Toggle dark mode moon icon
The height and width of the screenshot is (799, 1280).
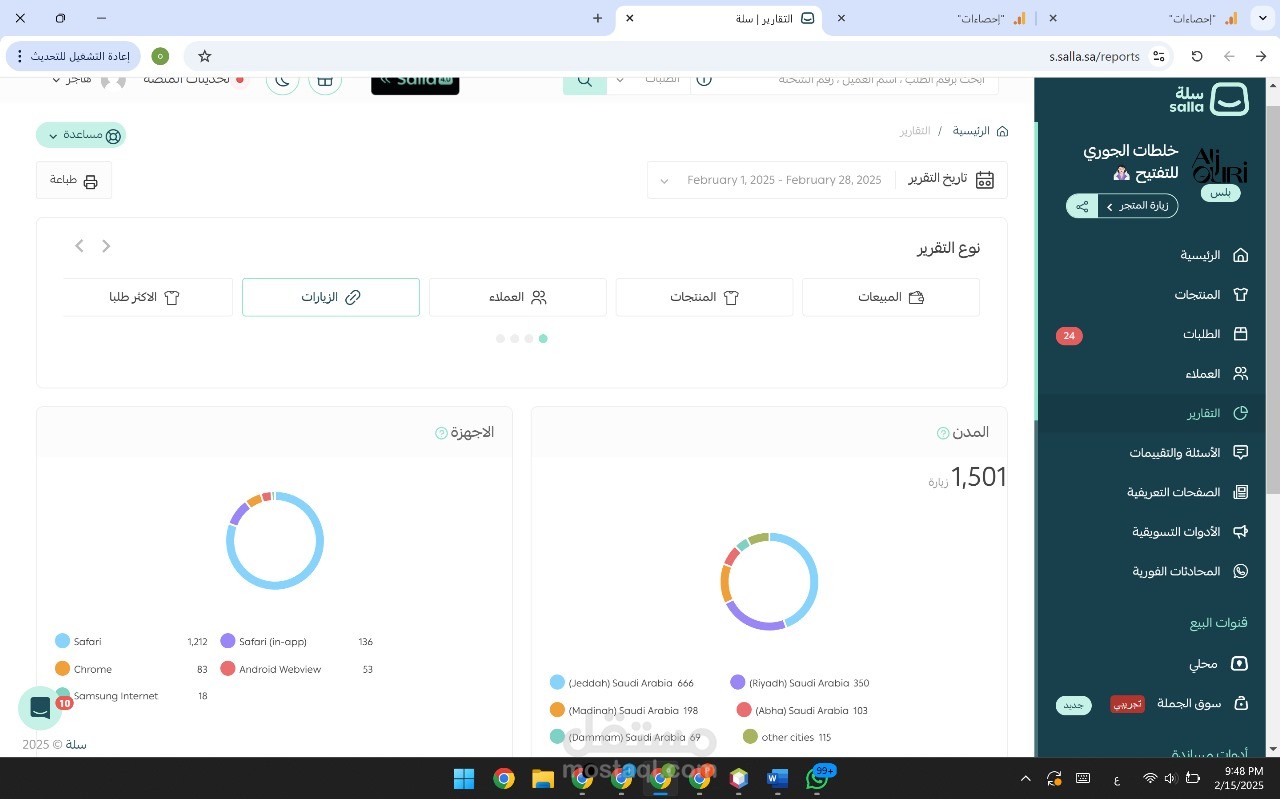click(x=283, y=81)
